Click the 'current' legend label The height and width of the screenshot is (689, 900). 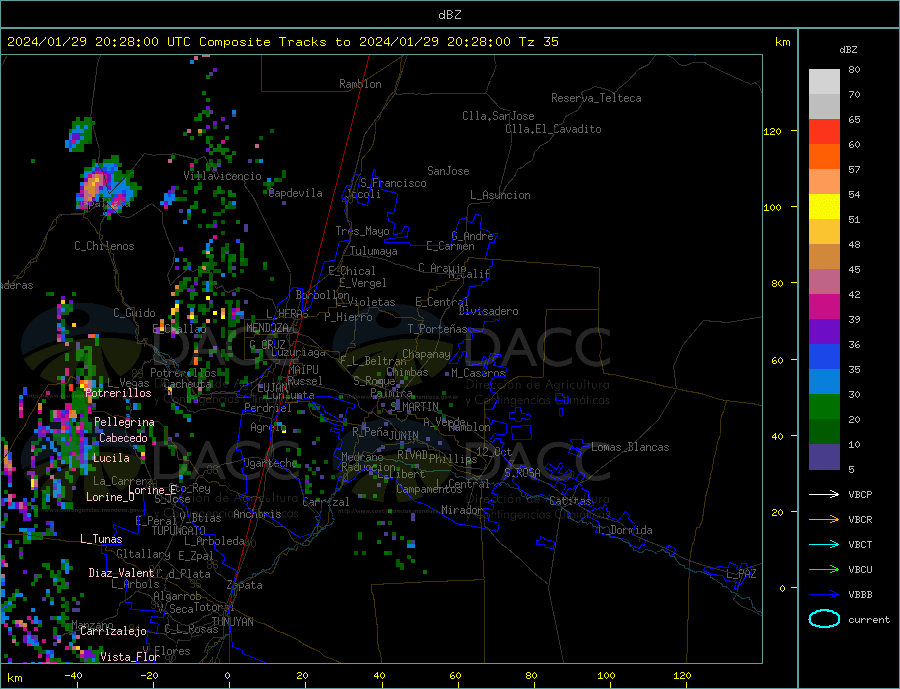click(869, 620)
